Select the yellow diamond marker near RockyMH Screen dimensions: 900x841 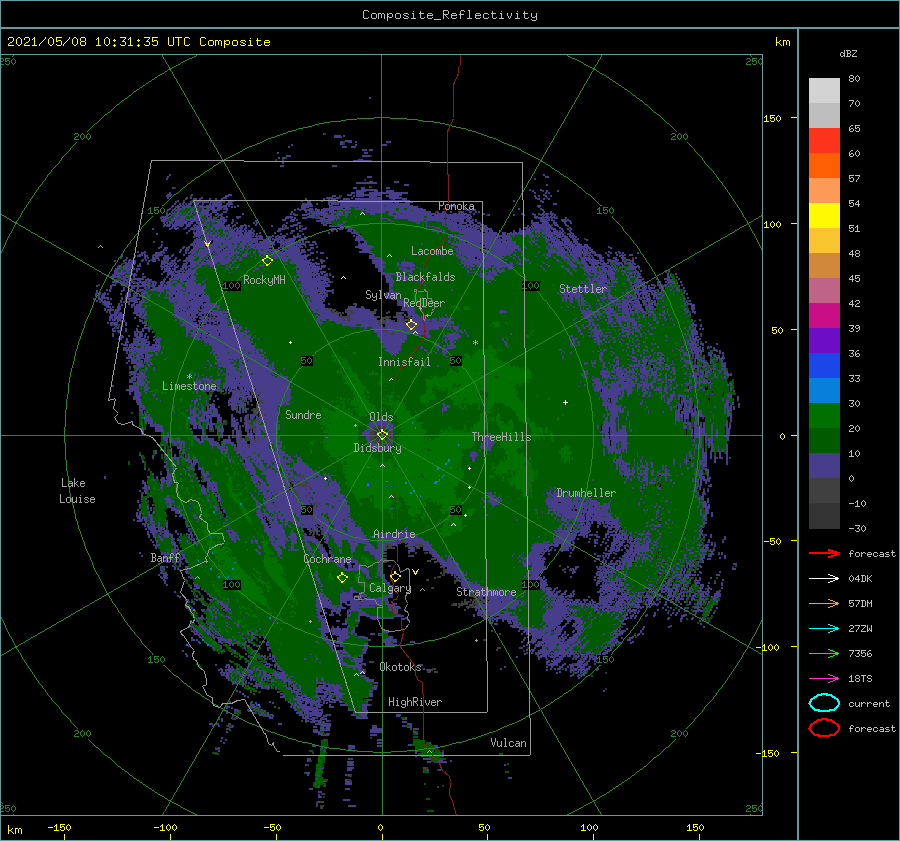(x=267, y=261)
